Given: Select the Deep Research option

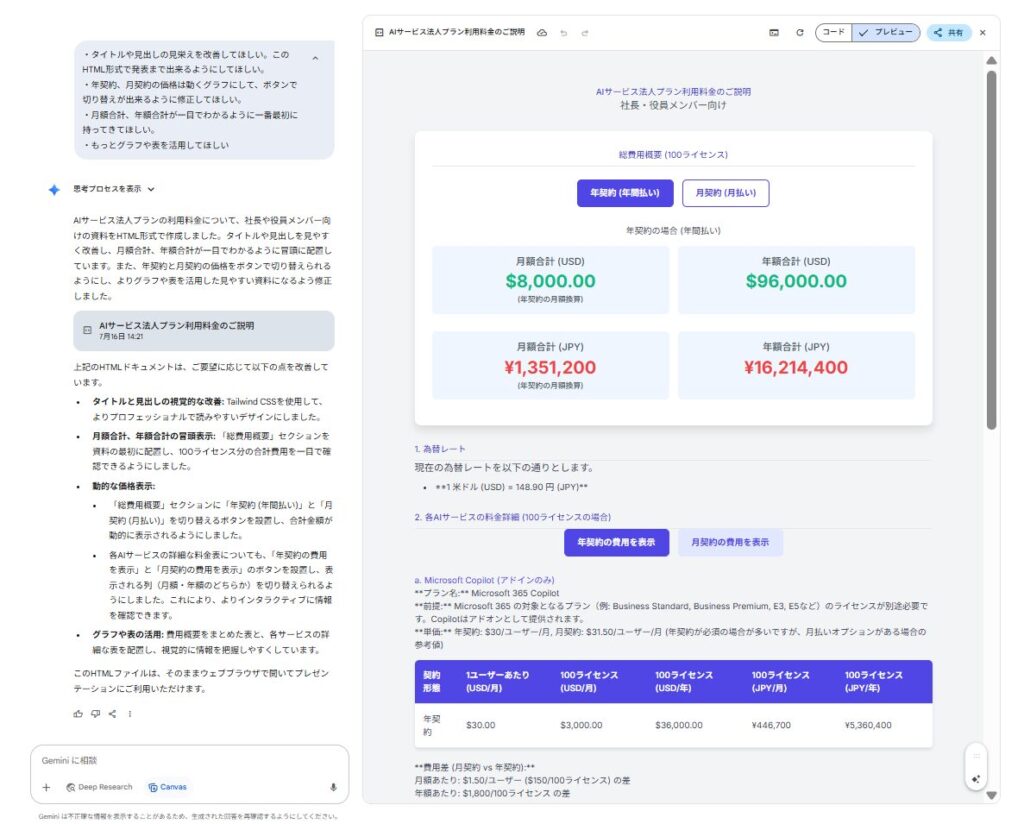Looking at the screenshot, I should coord(99,787).
